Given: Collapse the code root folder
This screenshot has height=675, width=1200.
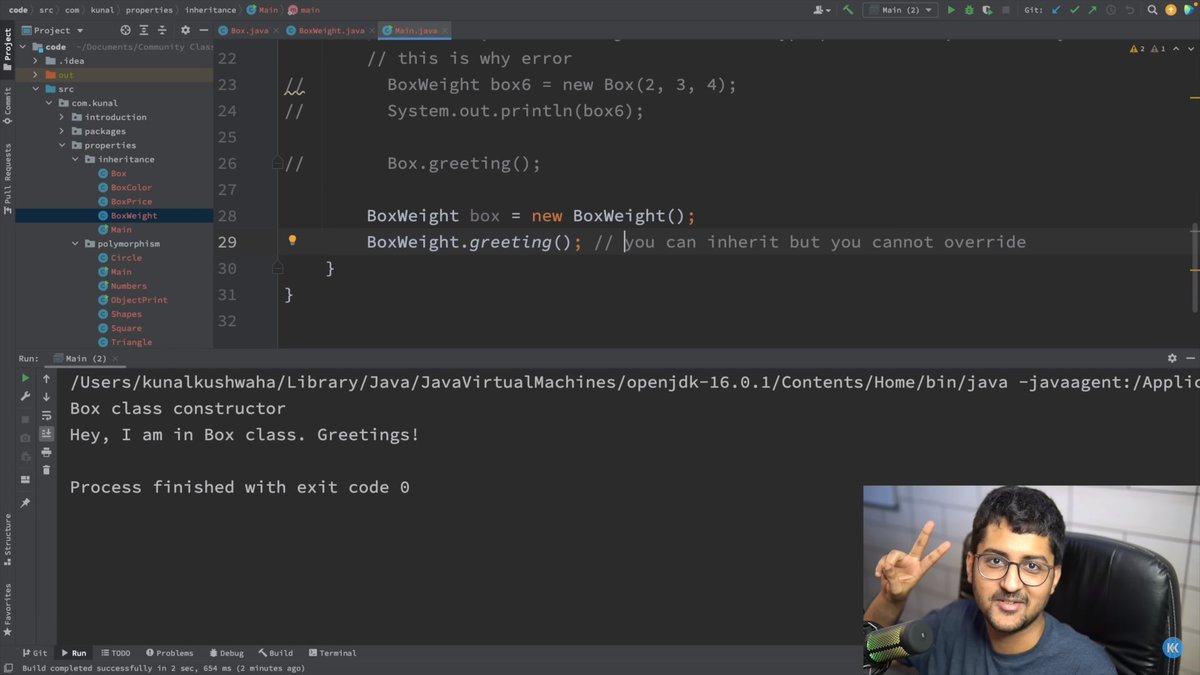Looking at the screenshot, I should [23, 47].
